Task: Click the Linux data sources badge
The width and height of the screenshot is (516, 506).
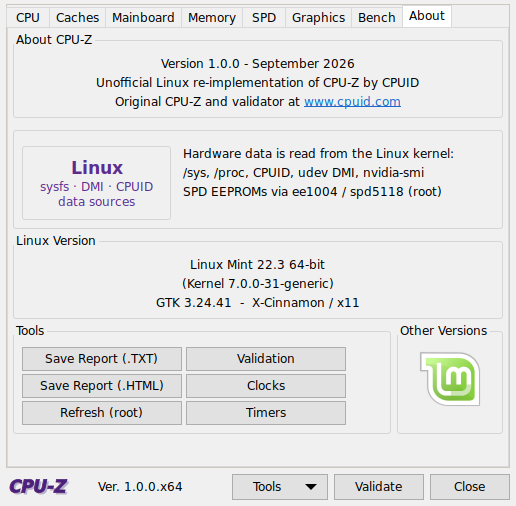Action: (x=96, y=183)
